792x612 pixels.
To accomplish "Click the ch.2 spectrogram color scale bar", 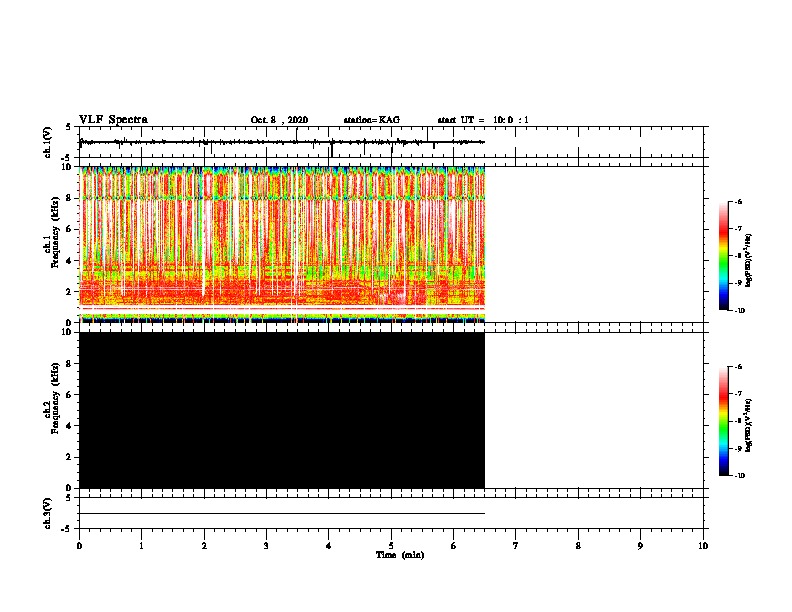I will point(724,421).
